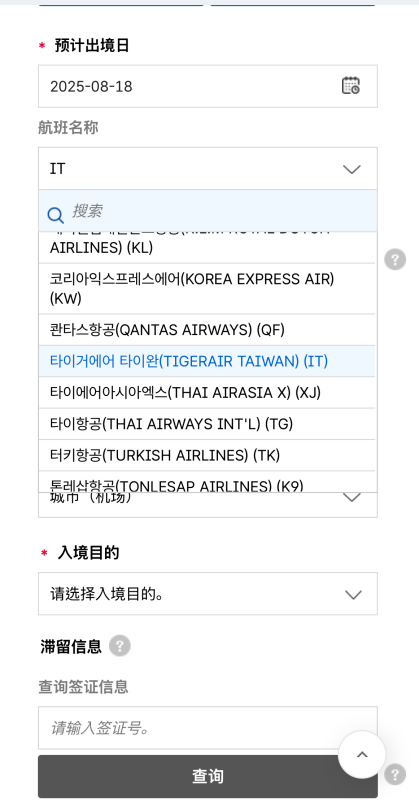
Task: Focus the 搜索 airline search field
Action: coord(208,211)
